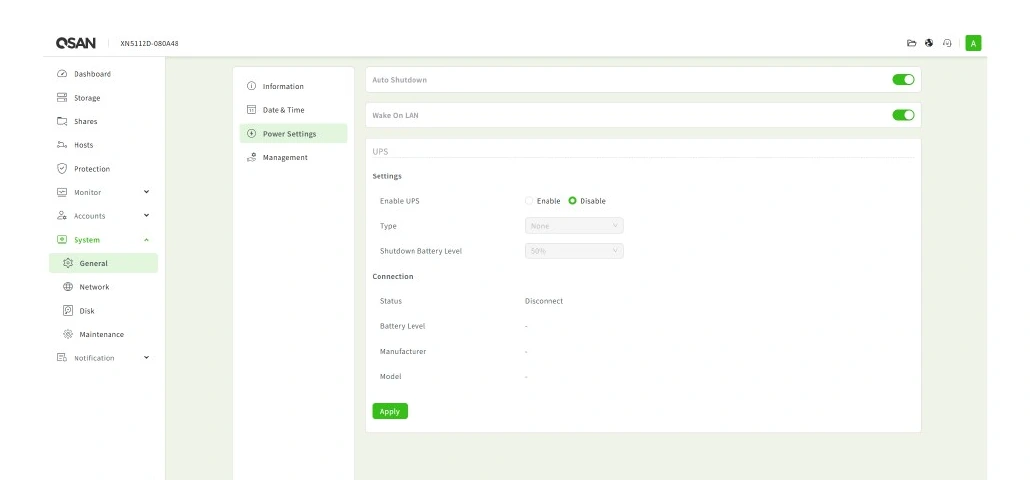Expand the Accounts menu chevron
1030x480 pixels.
click(146, 215)
